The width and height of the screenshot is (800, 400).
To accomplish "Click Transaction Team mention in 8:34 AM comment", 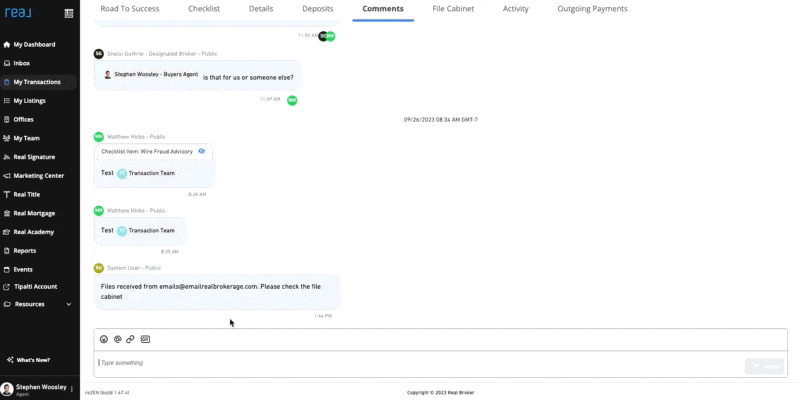I will (146, 173).
